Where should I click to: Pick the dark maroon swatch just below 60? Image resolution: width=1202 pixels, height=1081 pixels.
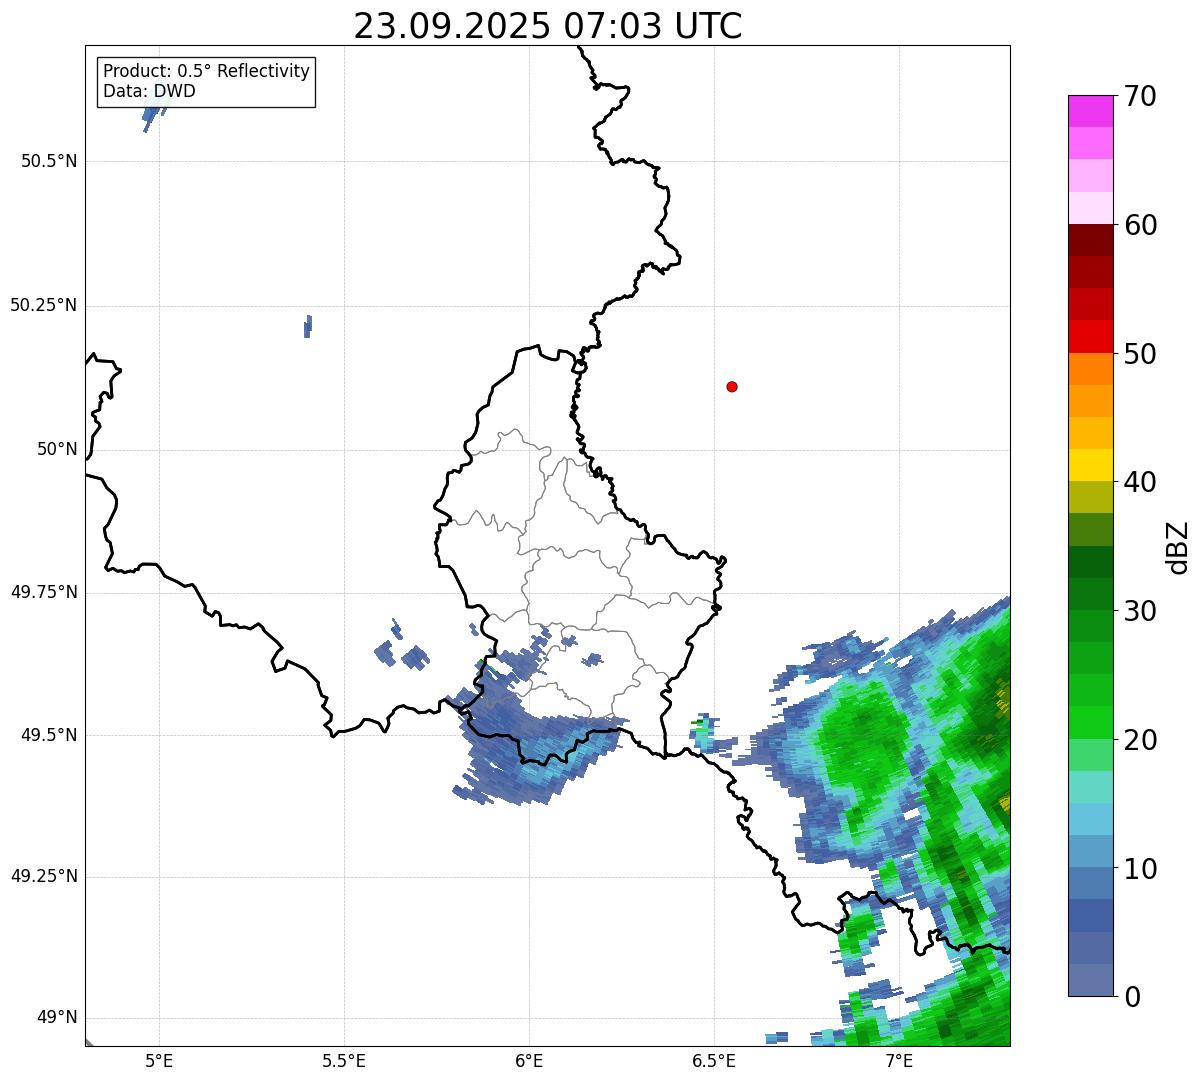pyautogui.click(x=1091, y=240)
